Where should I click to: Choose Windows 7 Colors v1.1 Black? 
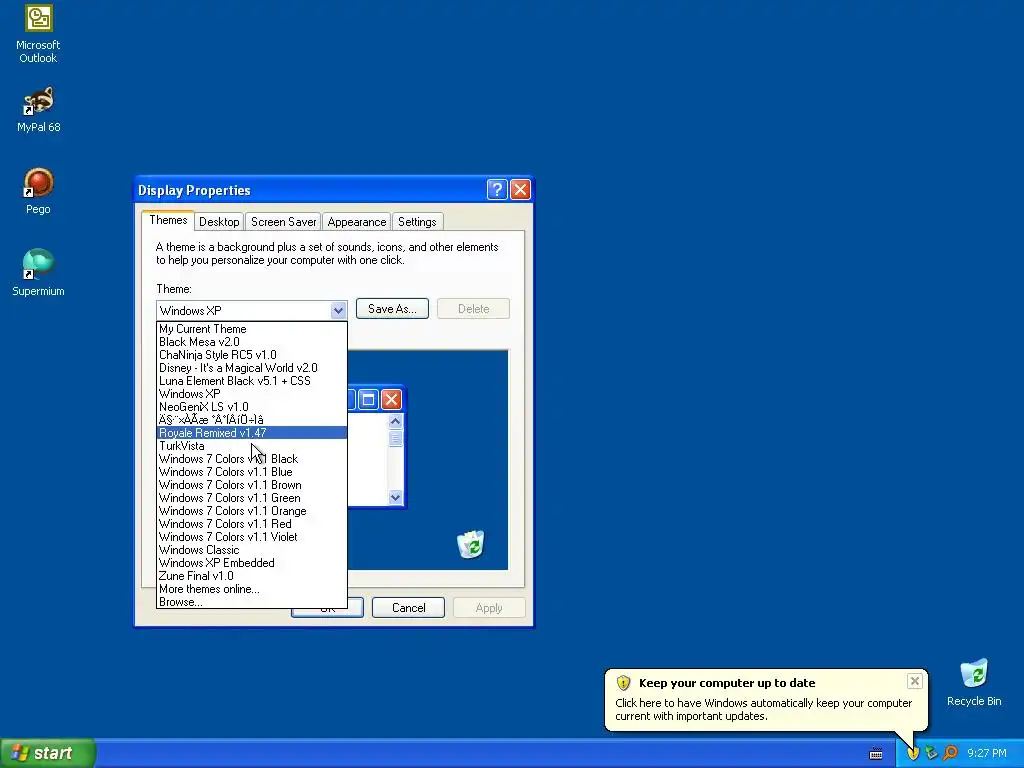(x=251, y=459)
